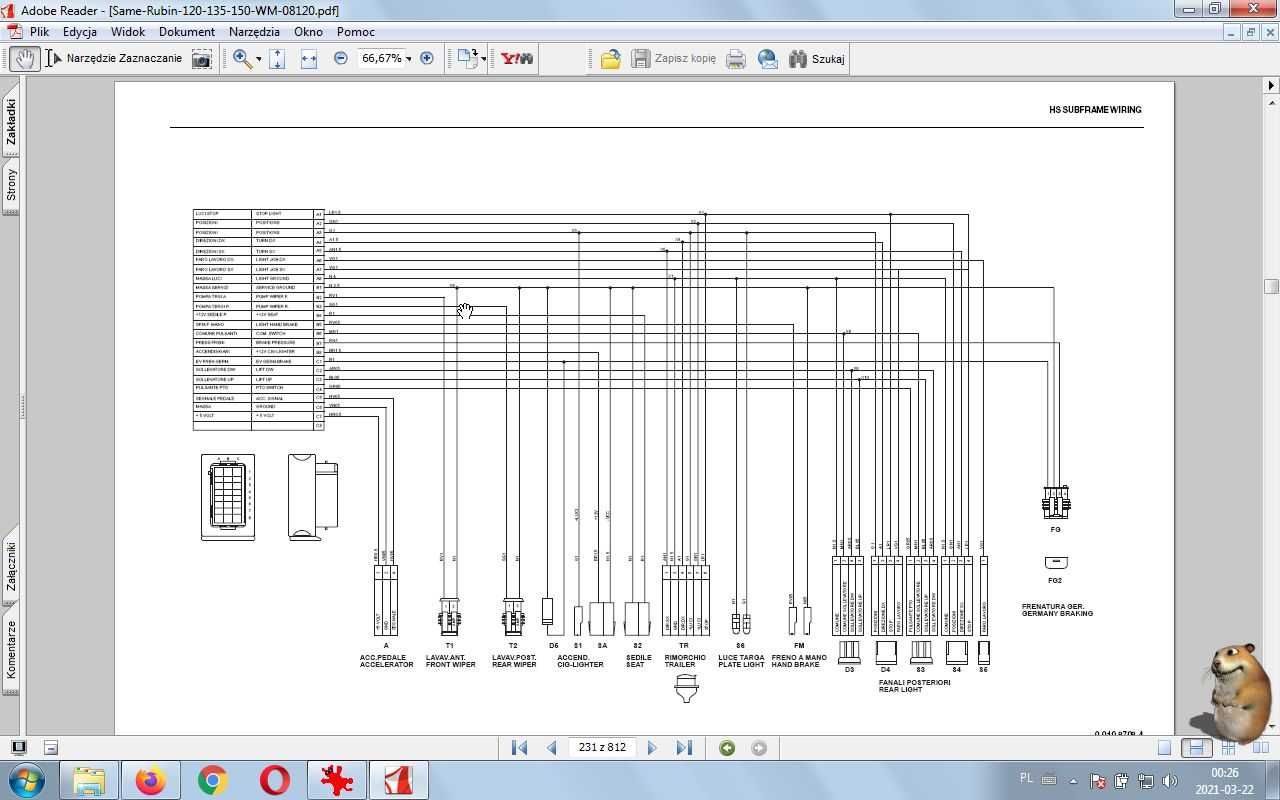Screen dimensions: 1280x800
Task: Click hide toolbars icon bottom left
Action: [51, 747]
